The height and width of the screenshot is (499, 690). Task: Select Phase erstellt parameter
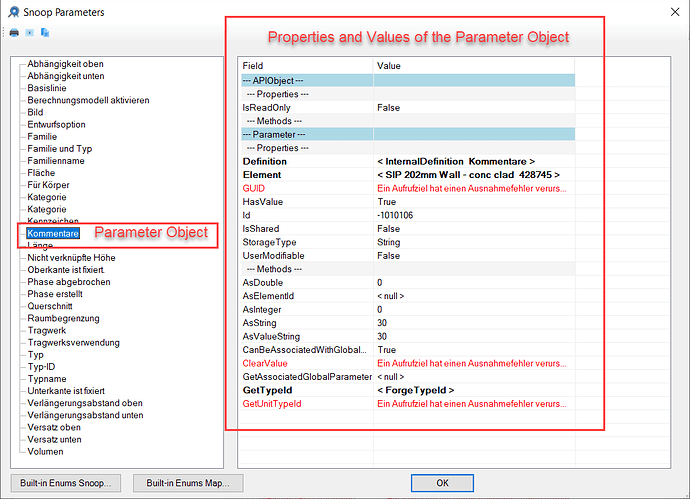coord(55,294)
